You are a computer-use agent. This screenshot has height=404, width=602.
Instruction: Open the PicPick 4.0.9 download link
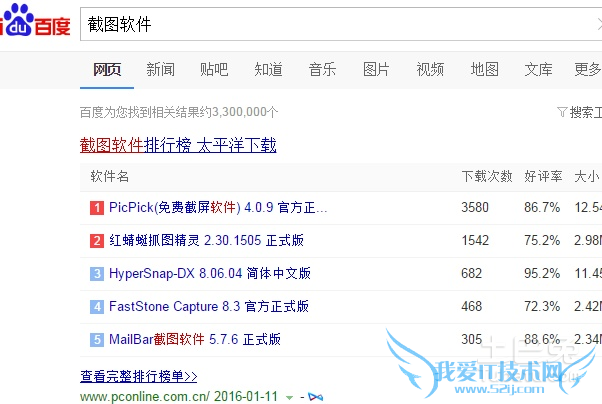[x=218, y=207]
